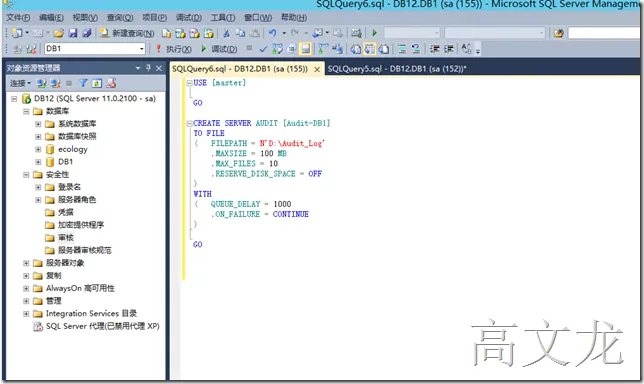
Task: Open the Object Explorer window position dropdown arrow
Action: pyautogui.click(x=138, y=68)
